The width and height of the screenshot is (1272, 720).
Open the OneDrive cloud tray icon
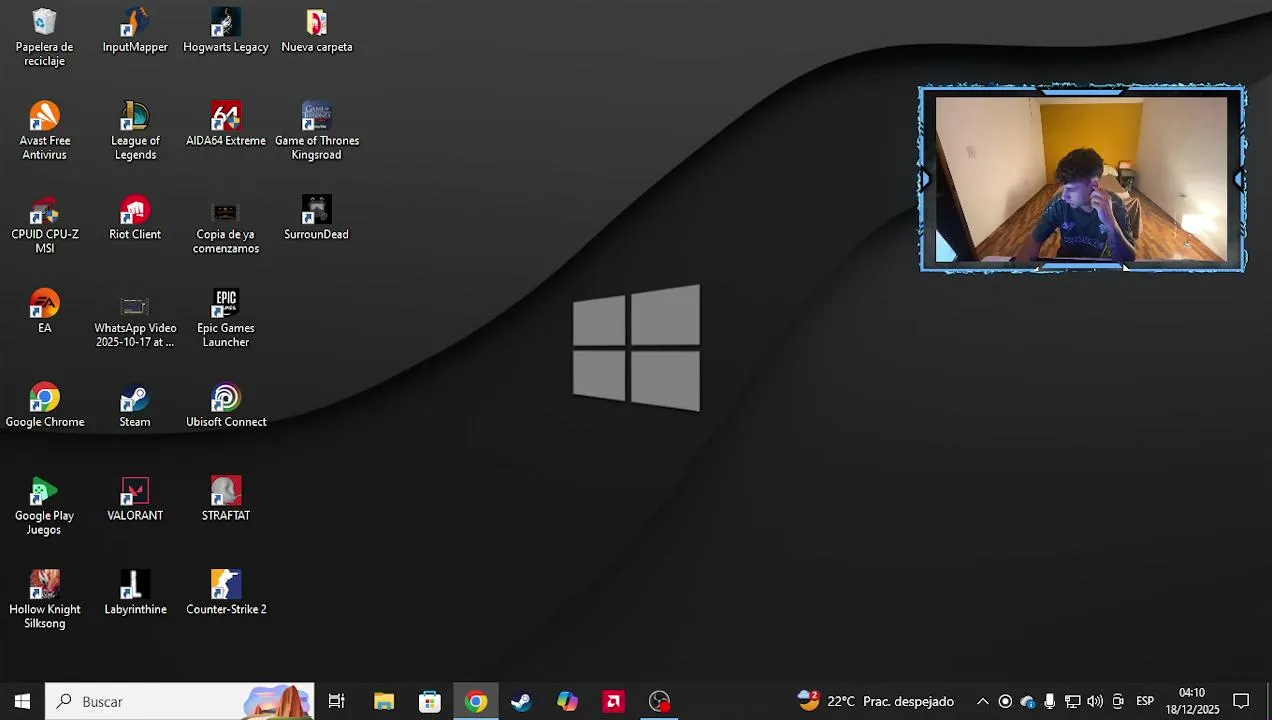point(1027,701)
